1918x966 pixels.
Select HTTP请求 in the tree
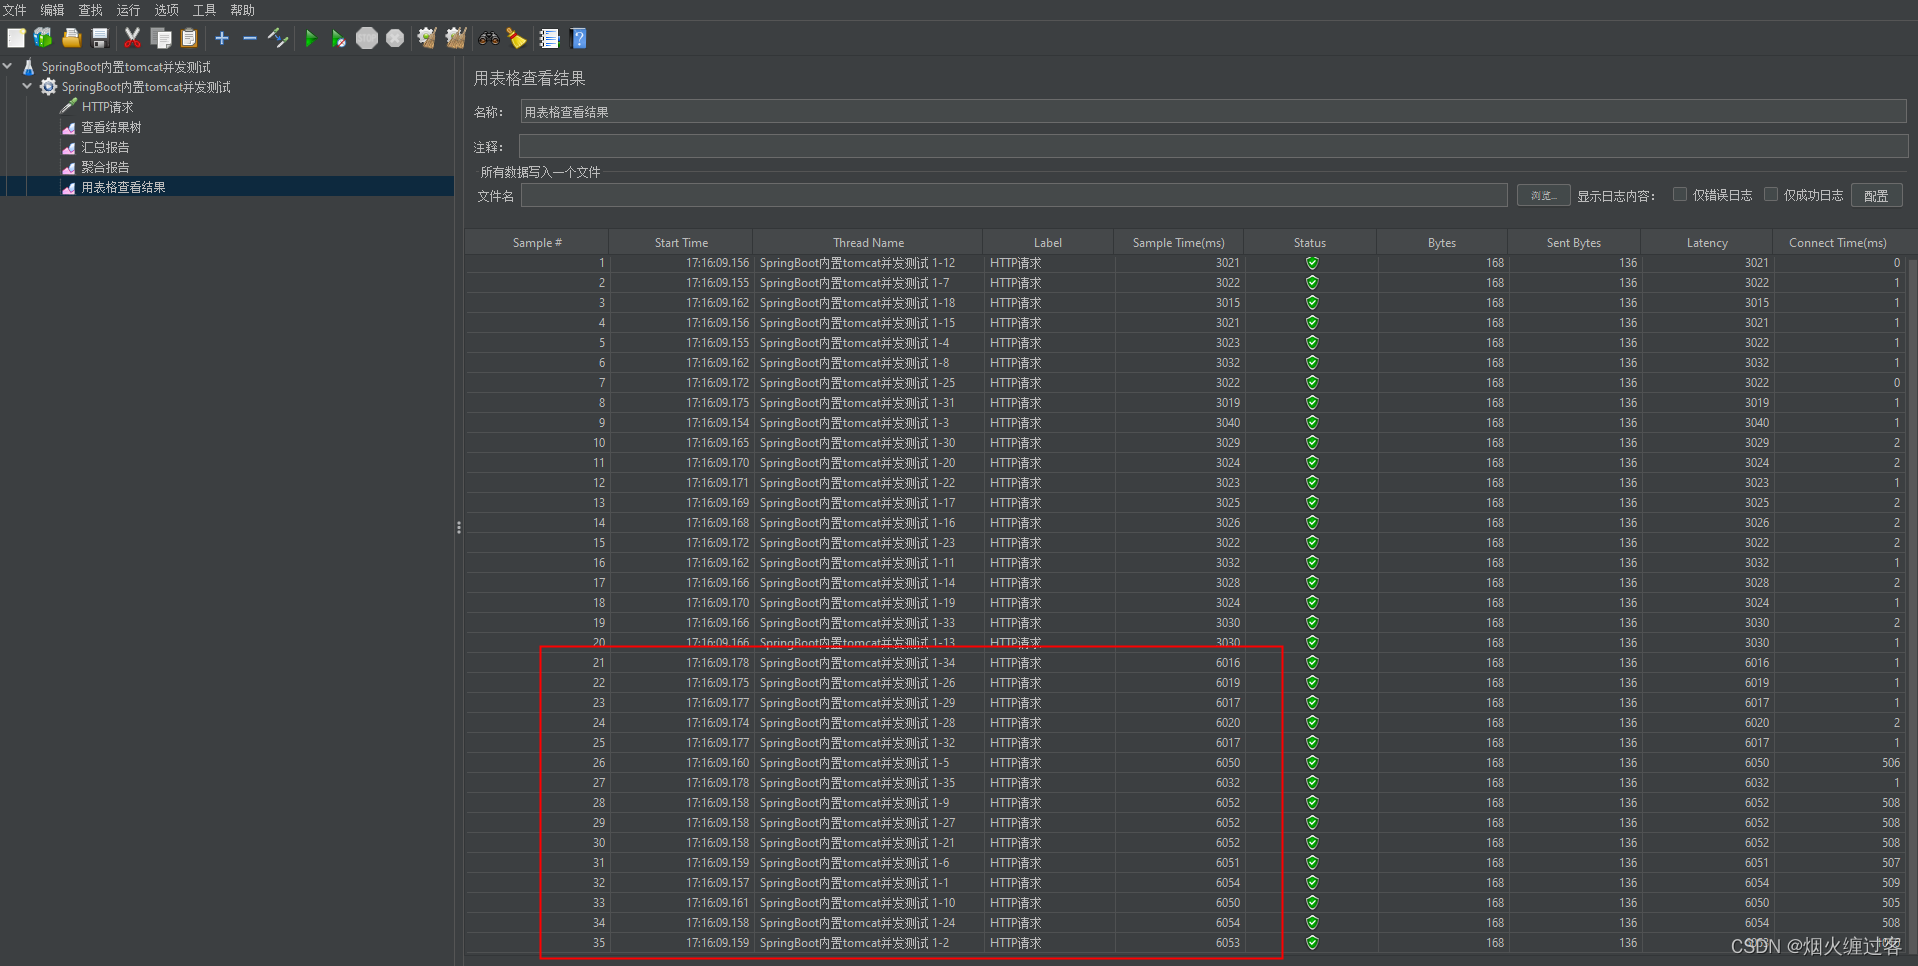[x=107, y=107]
